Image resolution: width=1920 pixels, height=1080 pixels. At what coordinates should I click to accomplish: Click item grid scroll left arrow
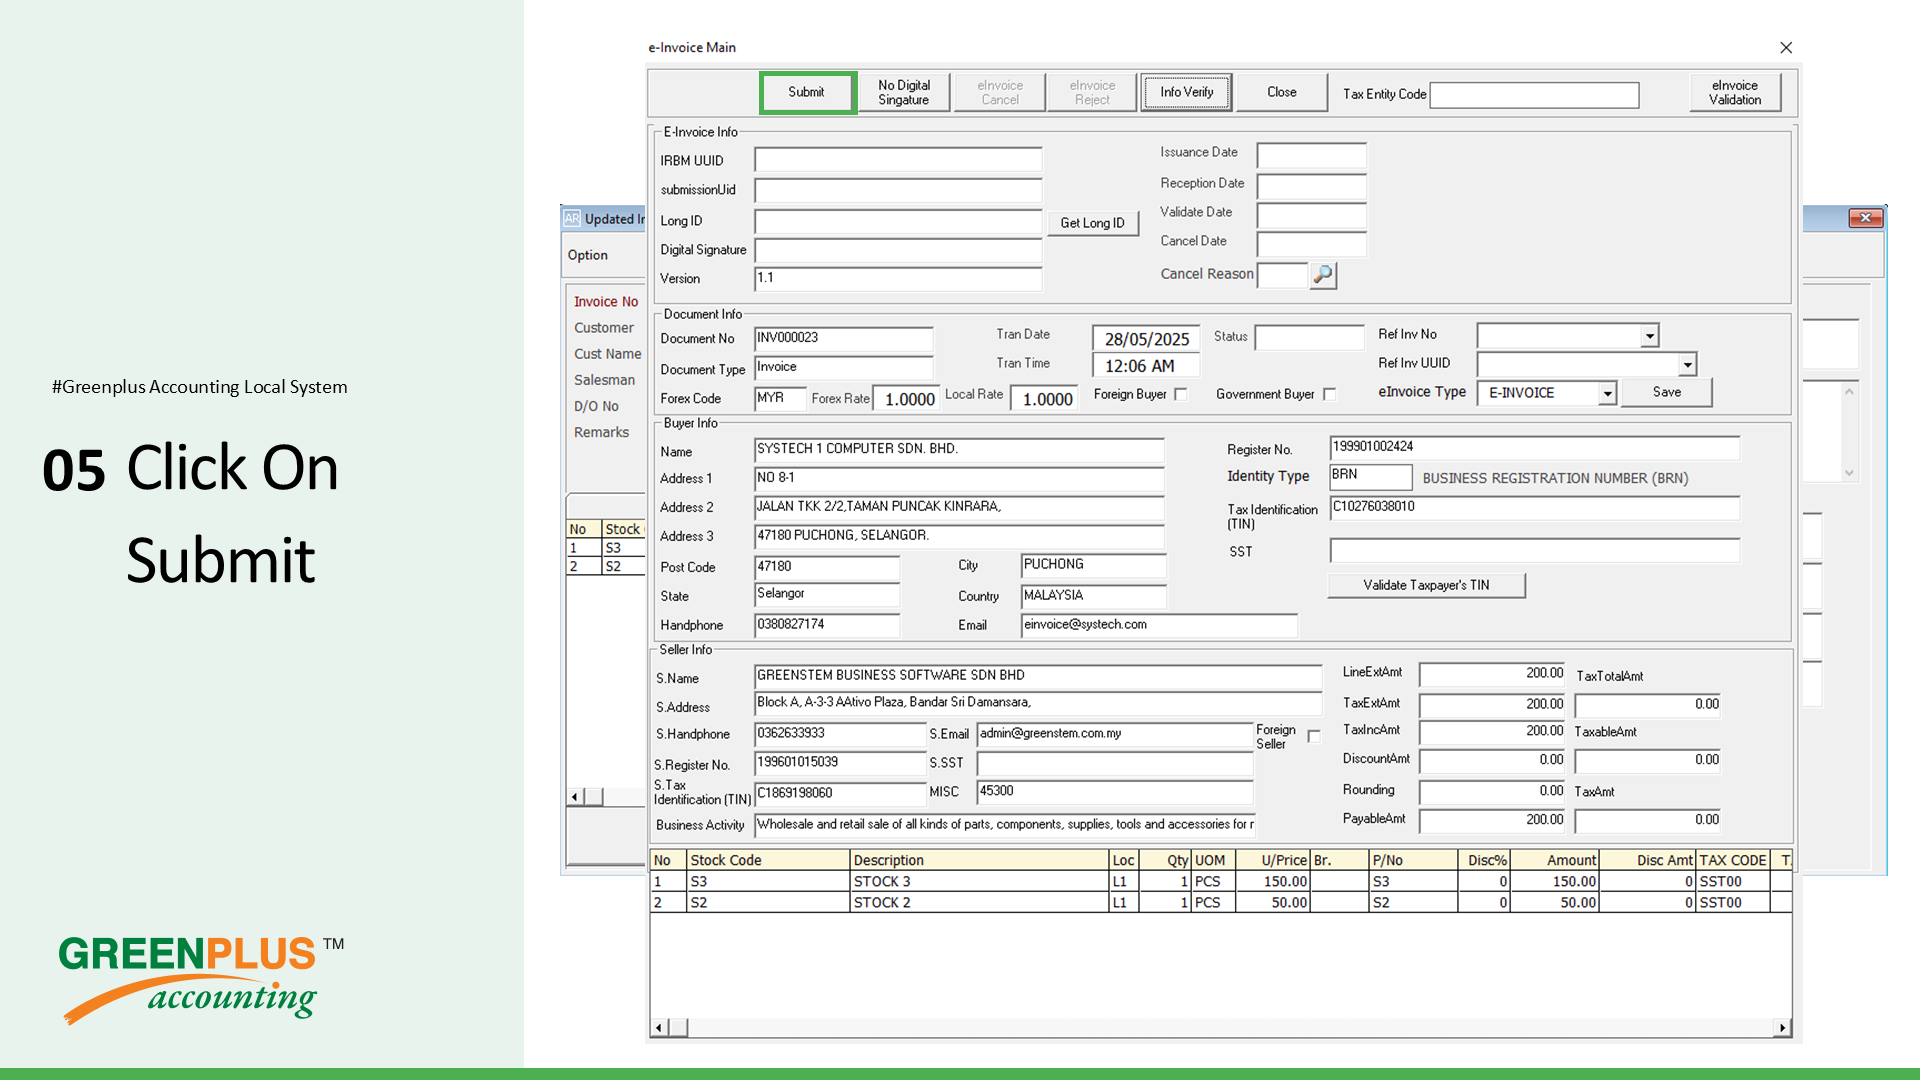point(658,1027)
